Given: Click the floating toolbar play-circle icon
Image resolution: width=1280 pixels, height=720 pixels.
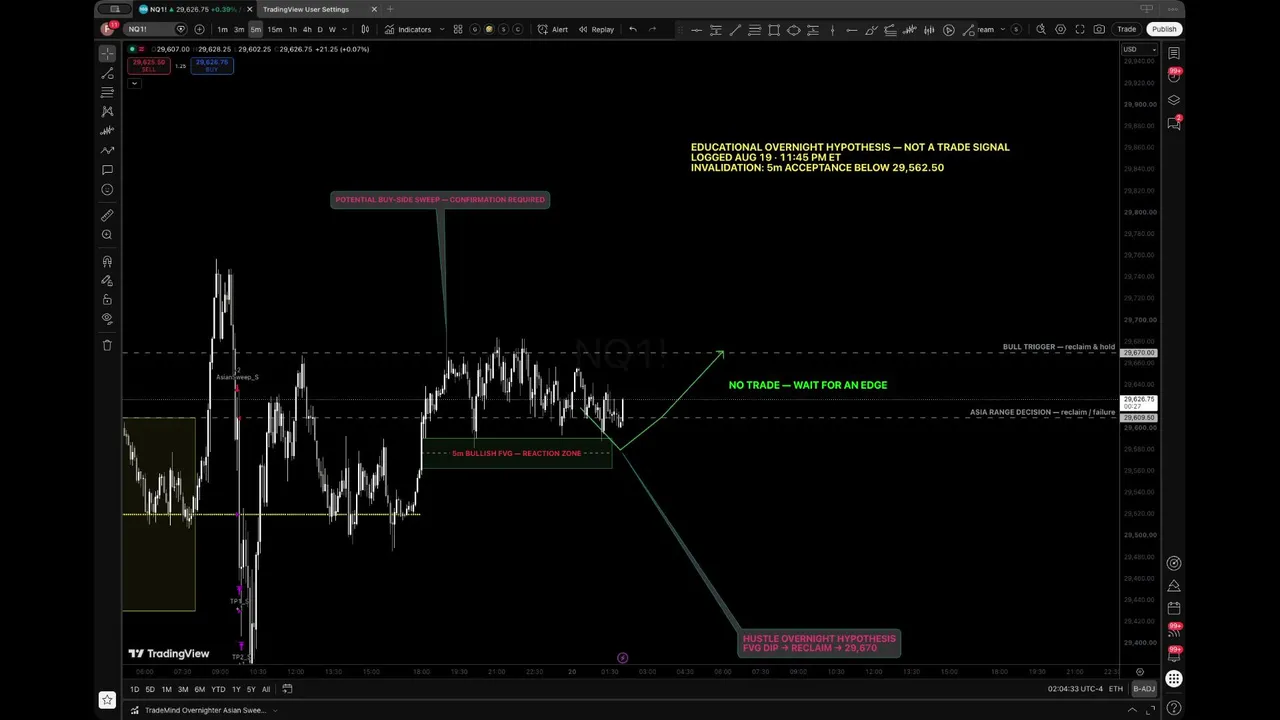Looking at the screenshot, I should tap(949, 30).
